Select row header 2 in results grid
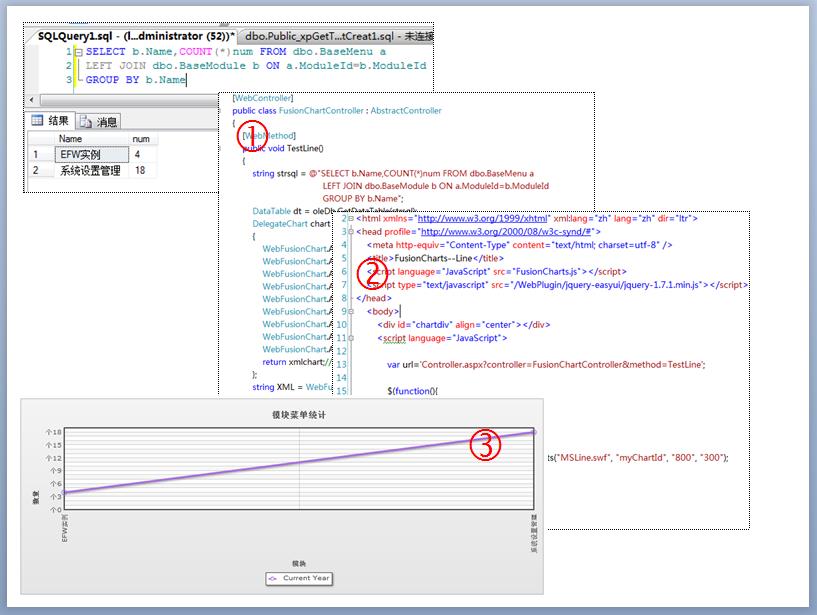817x615 pixels. (41, 170)
